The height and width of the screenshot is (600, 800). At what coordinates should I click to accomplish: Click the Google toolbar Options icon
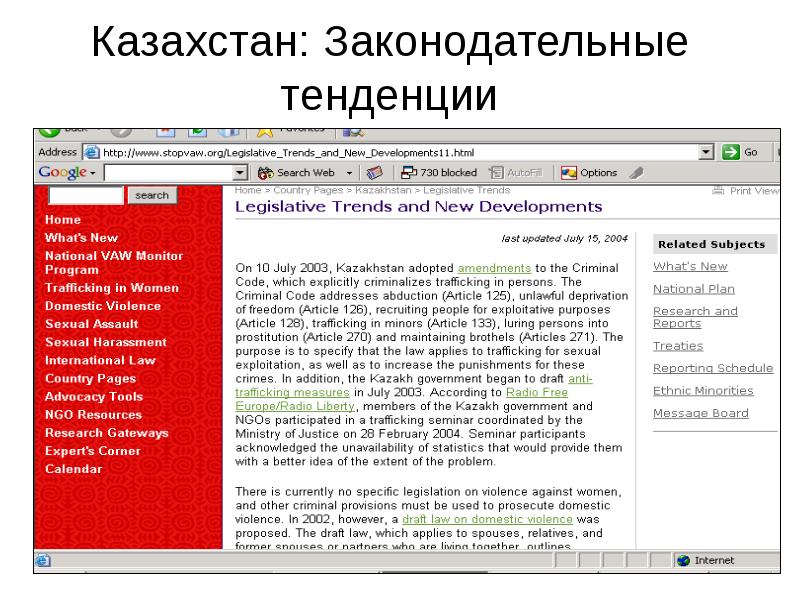coord(568,172)
